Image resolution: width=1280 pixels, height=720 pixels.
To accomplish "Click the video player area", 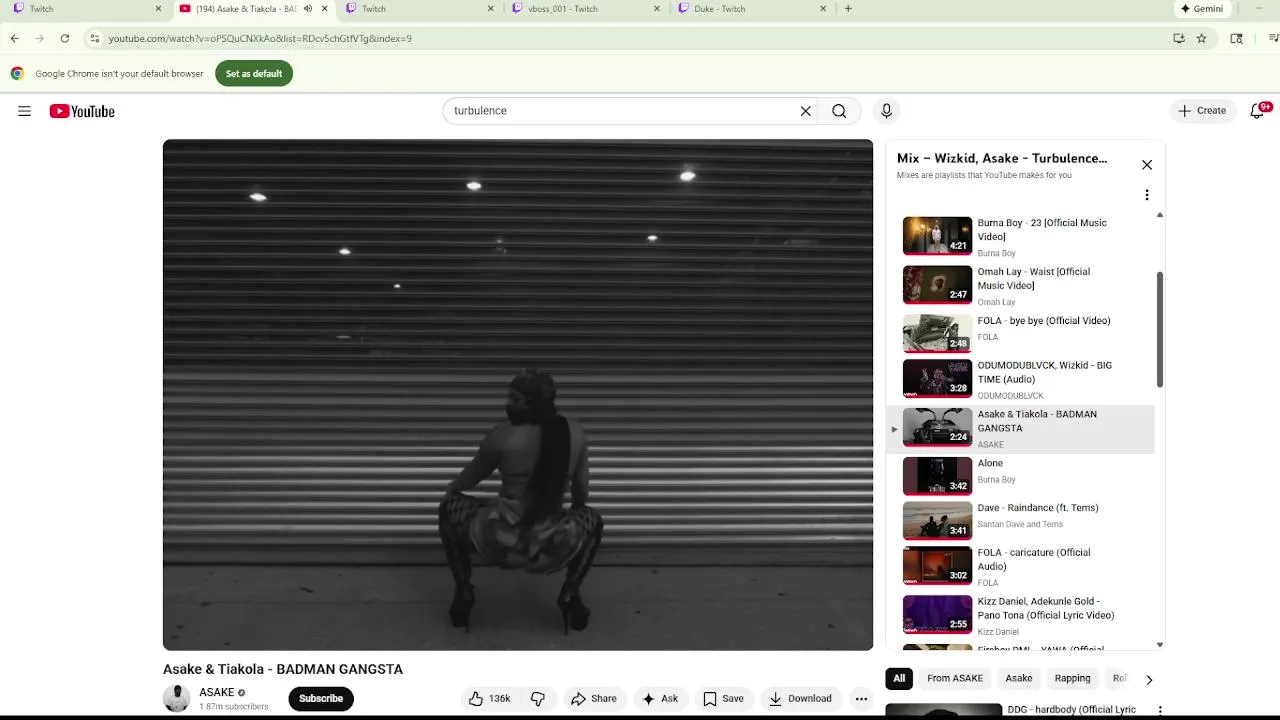I will [x=518, y=395].
